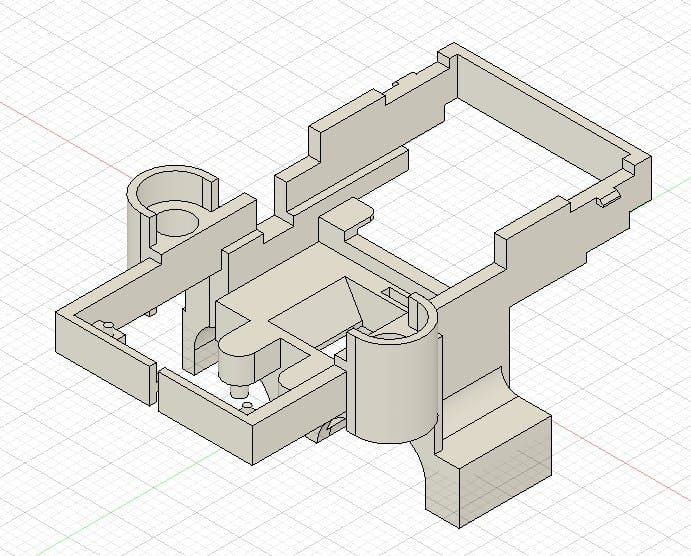Select the small pin beneath the central platform
This screenshot has width=691, height=556.
coord(240,384)
